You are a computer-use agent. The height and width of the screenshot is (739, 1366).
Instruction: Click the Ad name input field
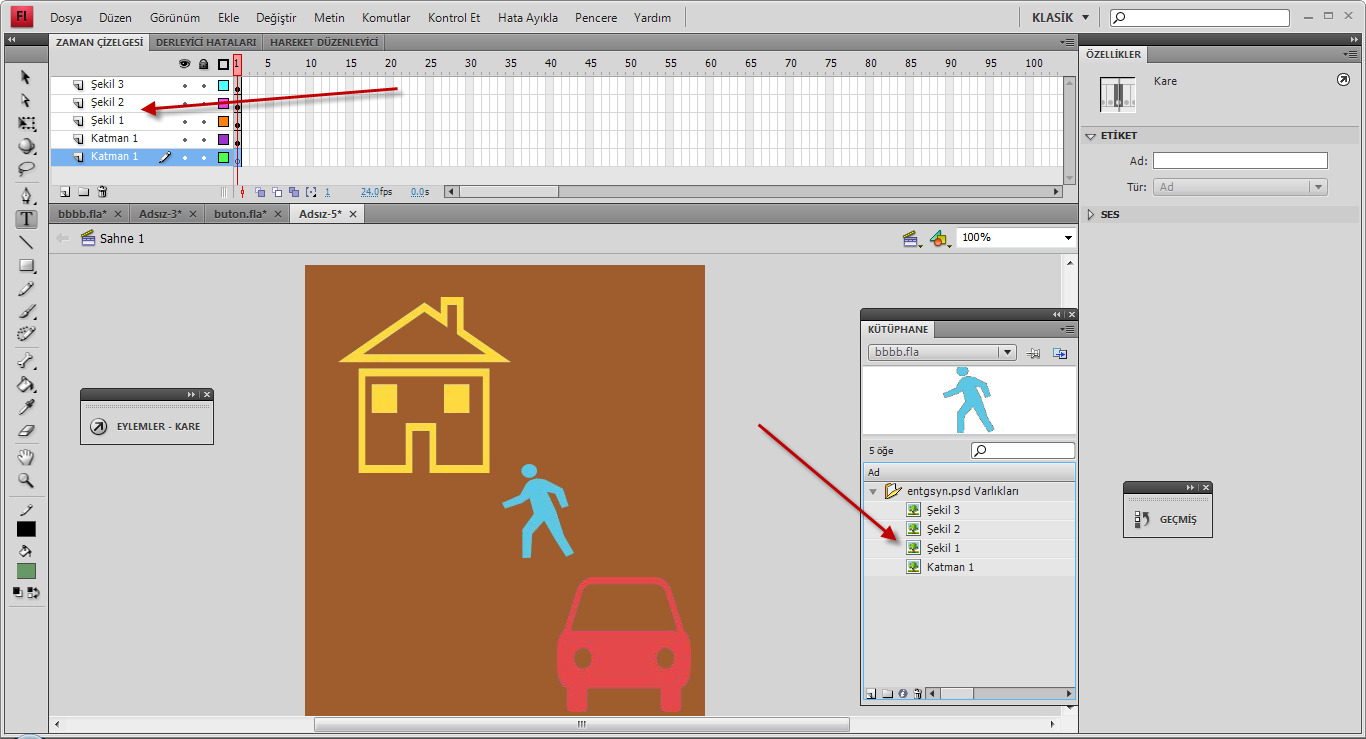pyautogui.click(x=1240, y=161)
